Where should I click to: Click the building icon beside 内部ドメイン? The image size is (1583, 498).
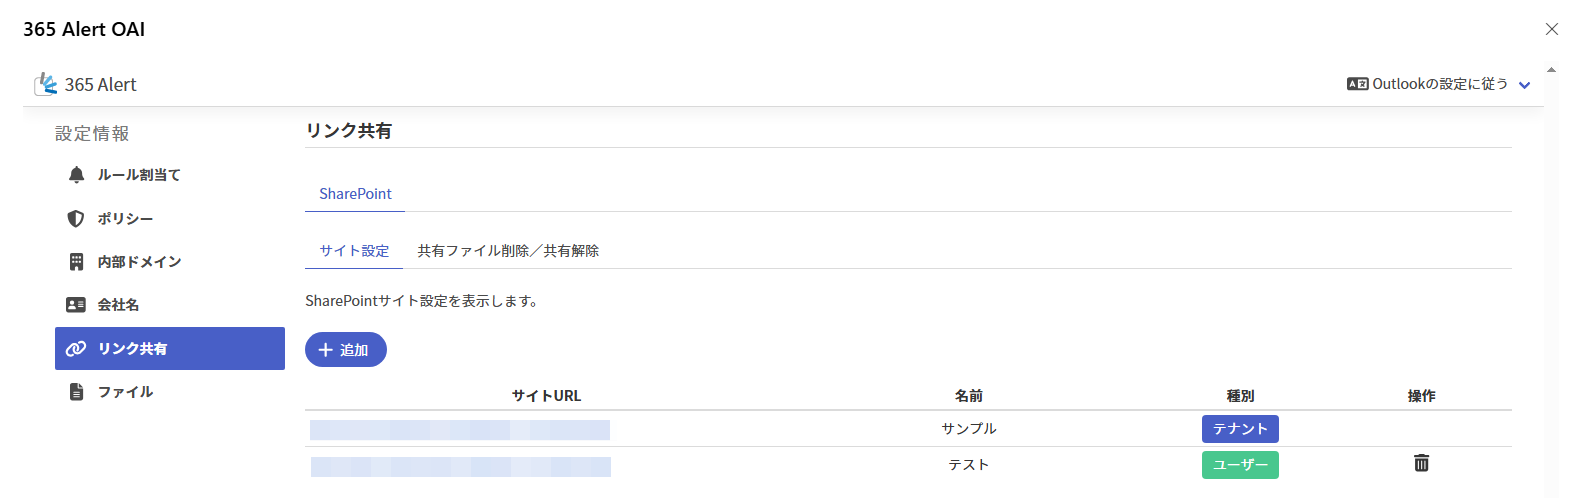(x=76, y=262)
